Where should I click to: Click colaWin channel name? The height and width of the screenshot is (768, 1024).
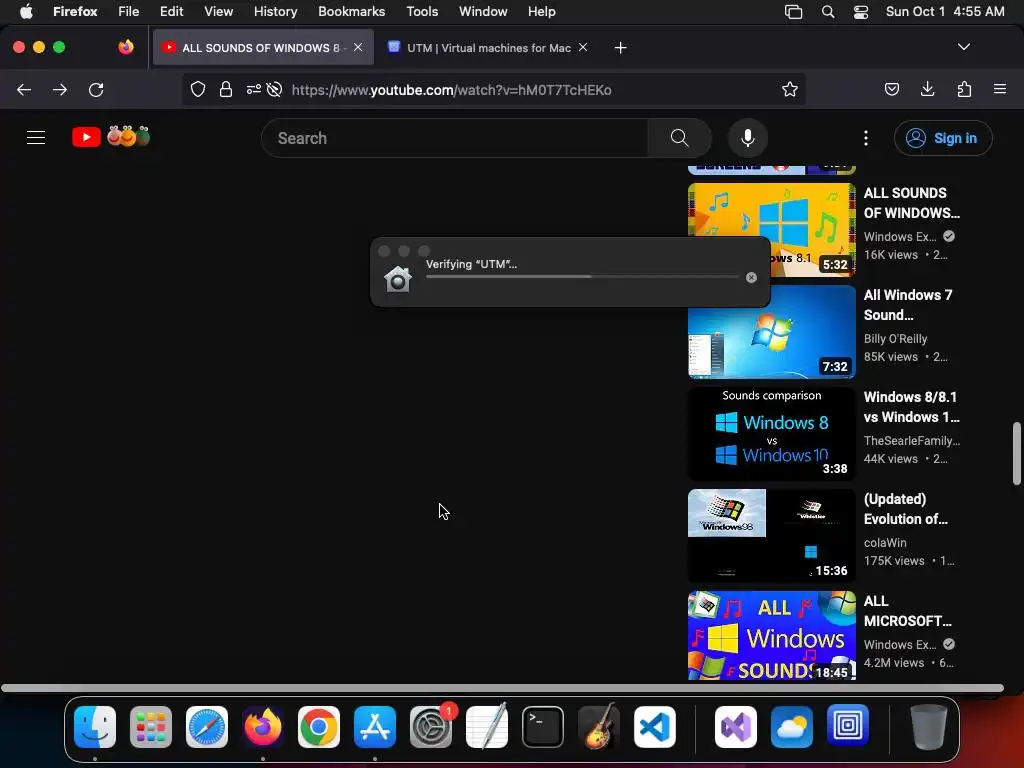tap(885, 543)
